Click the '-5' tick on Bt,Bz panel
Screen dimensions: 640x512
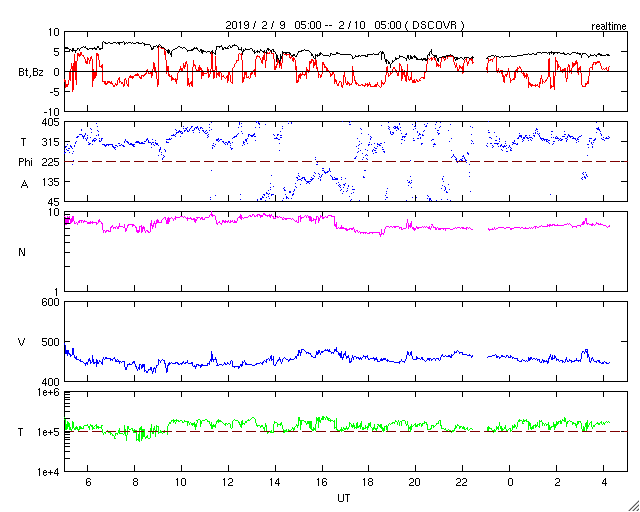point(54,92)
